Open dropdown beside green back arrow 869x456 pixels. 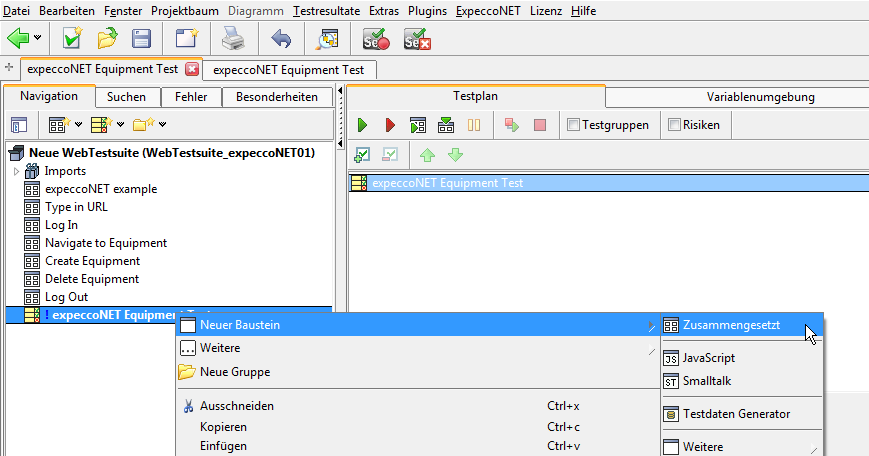[38, 39]
